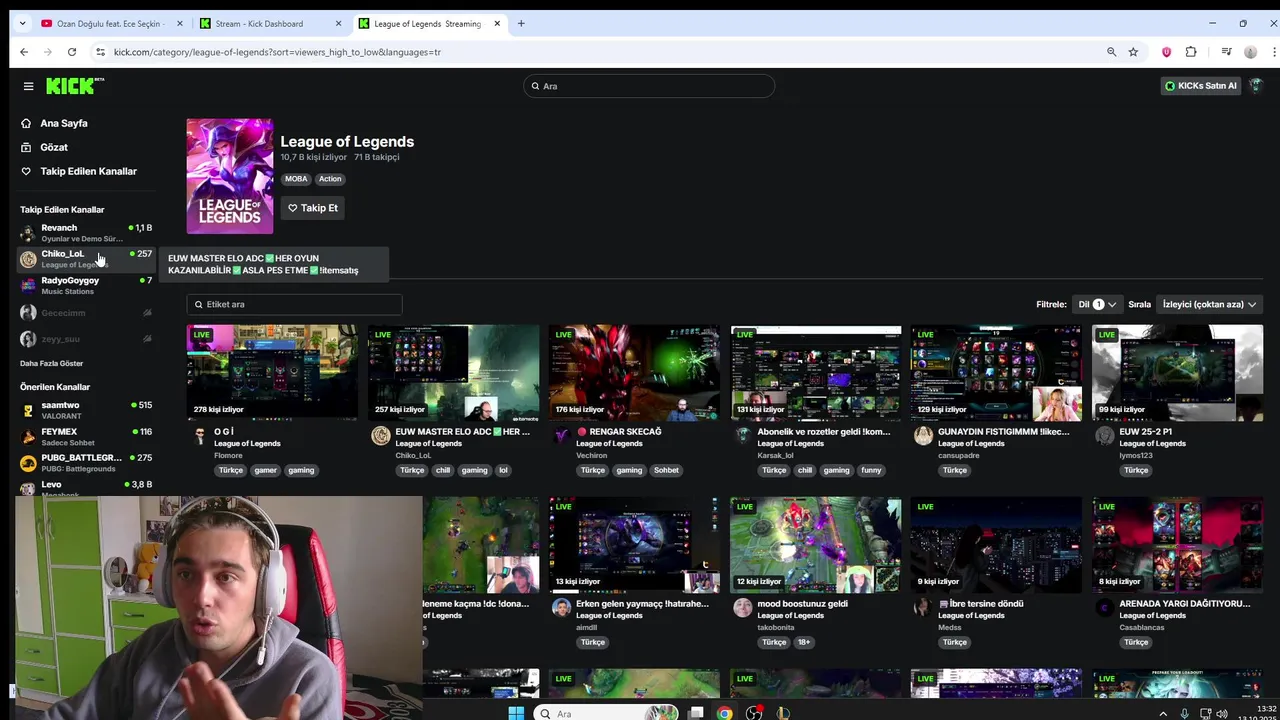Open the Gözat browse page
1280x720 pixels.
click(54, 147)
